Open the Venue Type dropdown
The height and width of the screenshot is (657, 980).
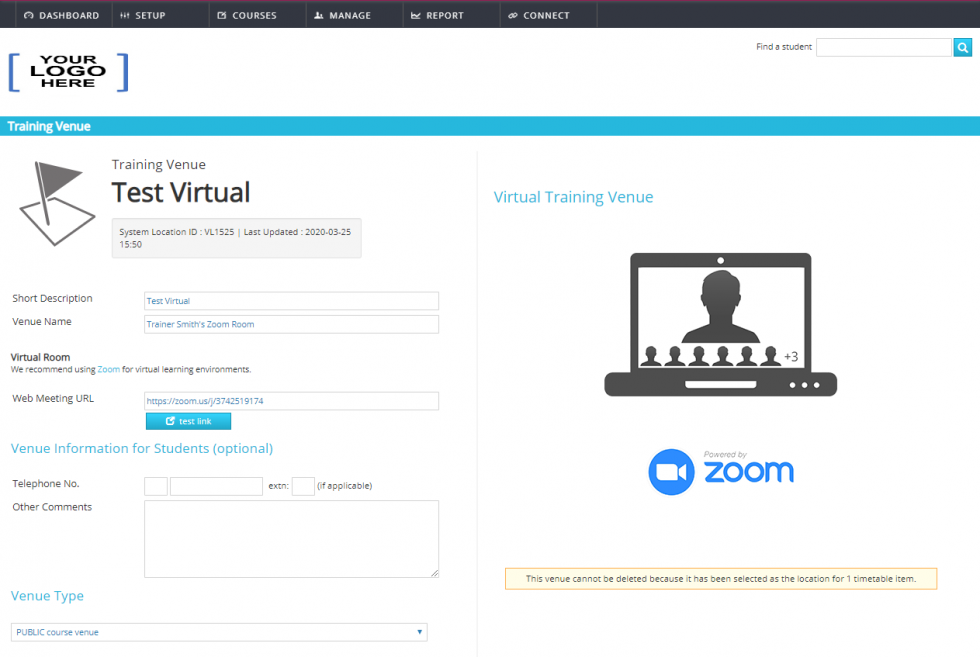[x=218, y=632]
